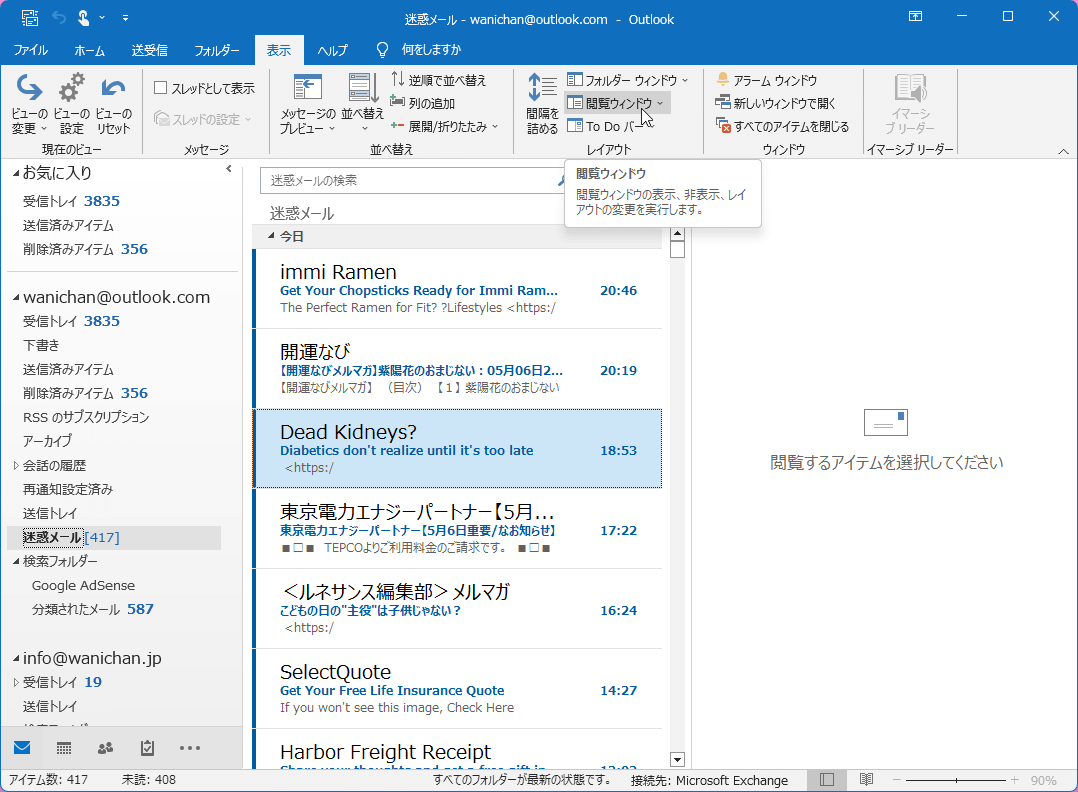
Task: Click the 並べ替え arrange icon
Action: point(362,103)
